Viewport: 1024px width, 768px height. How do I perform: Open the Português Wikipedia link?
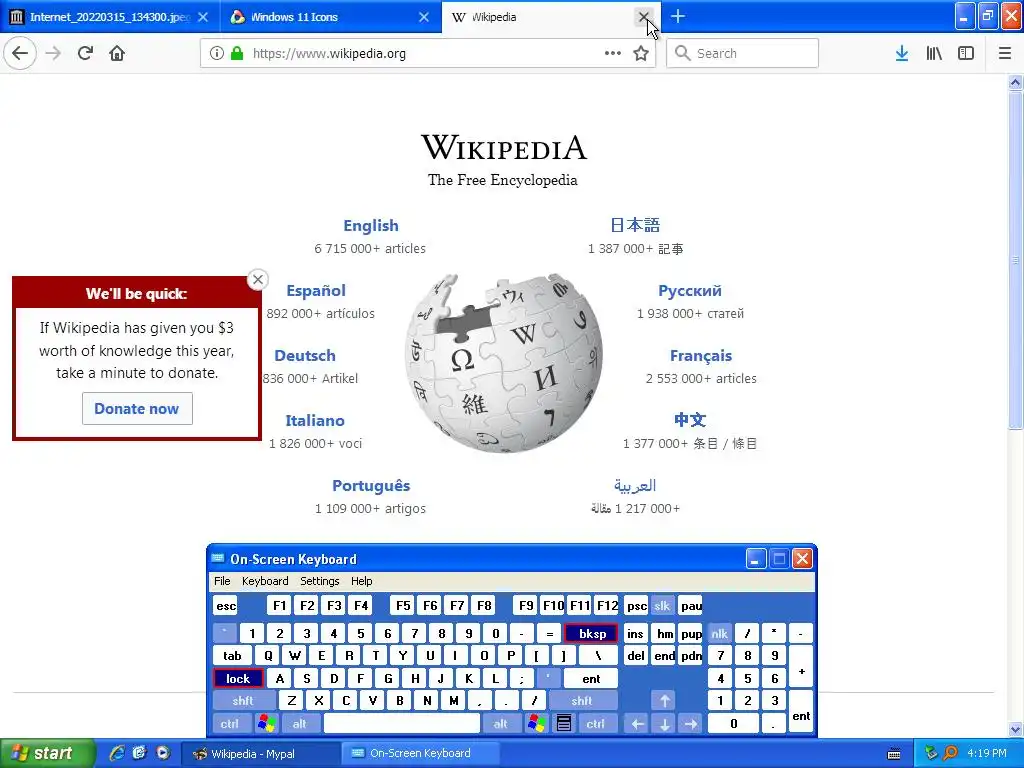[x=371, y=485]
